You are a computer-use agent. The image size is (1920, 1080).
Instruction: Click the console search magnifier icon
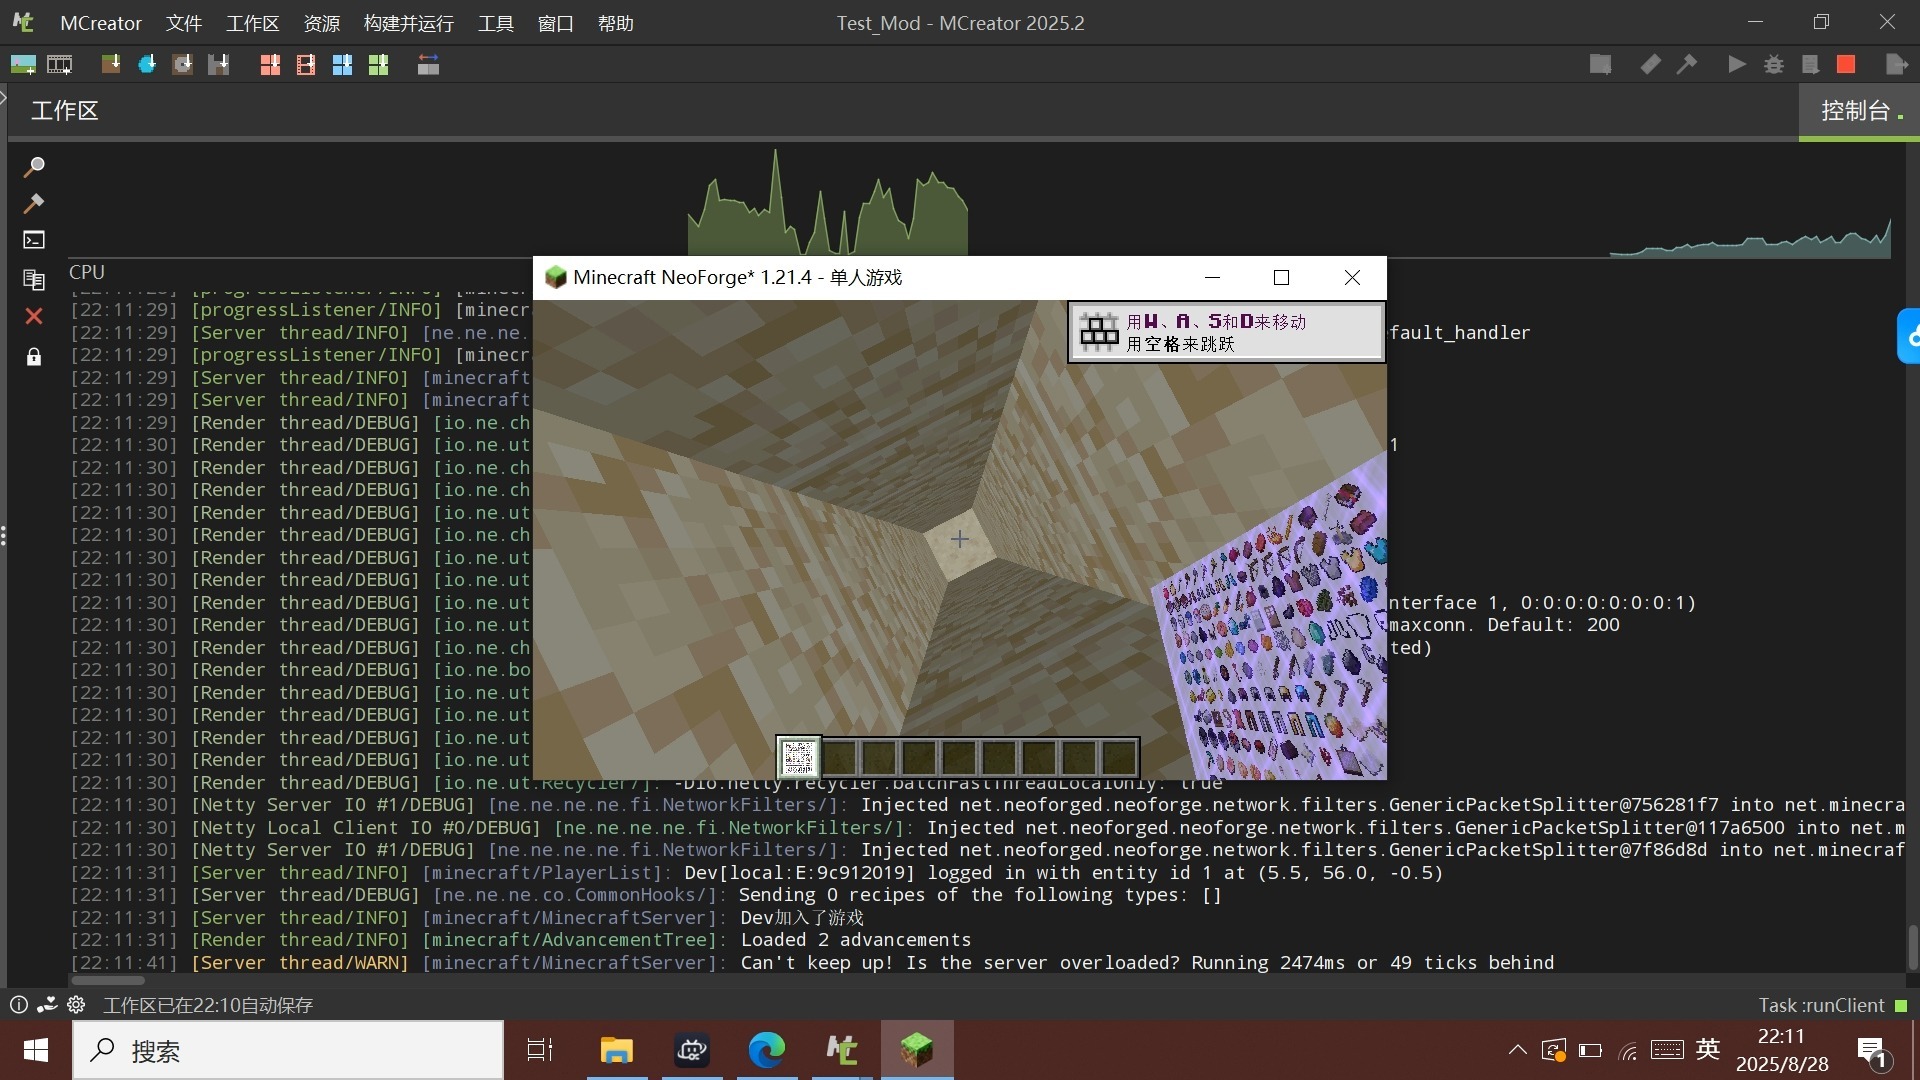[34, 166]
